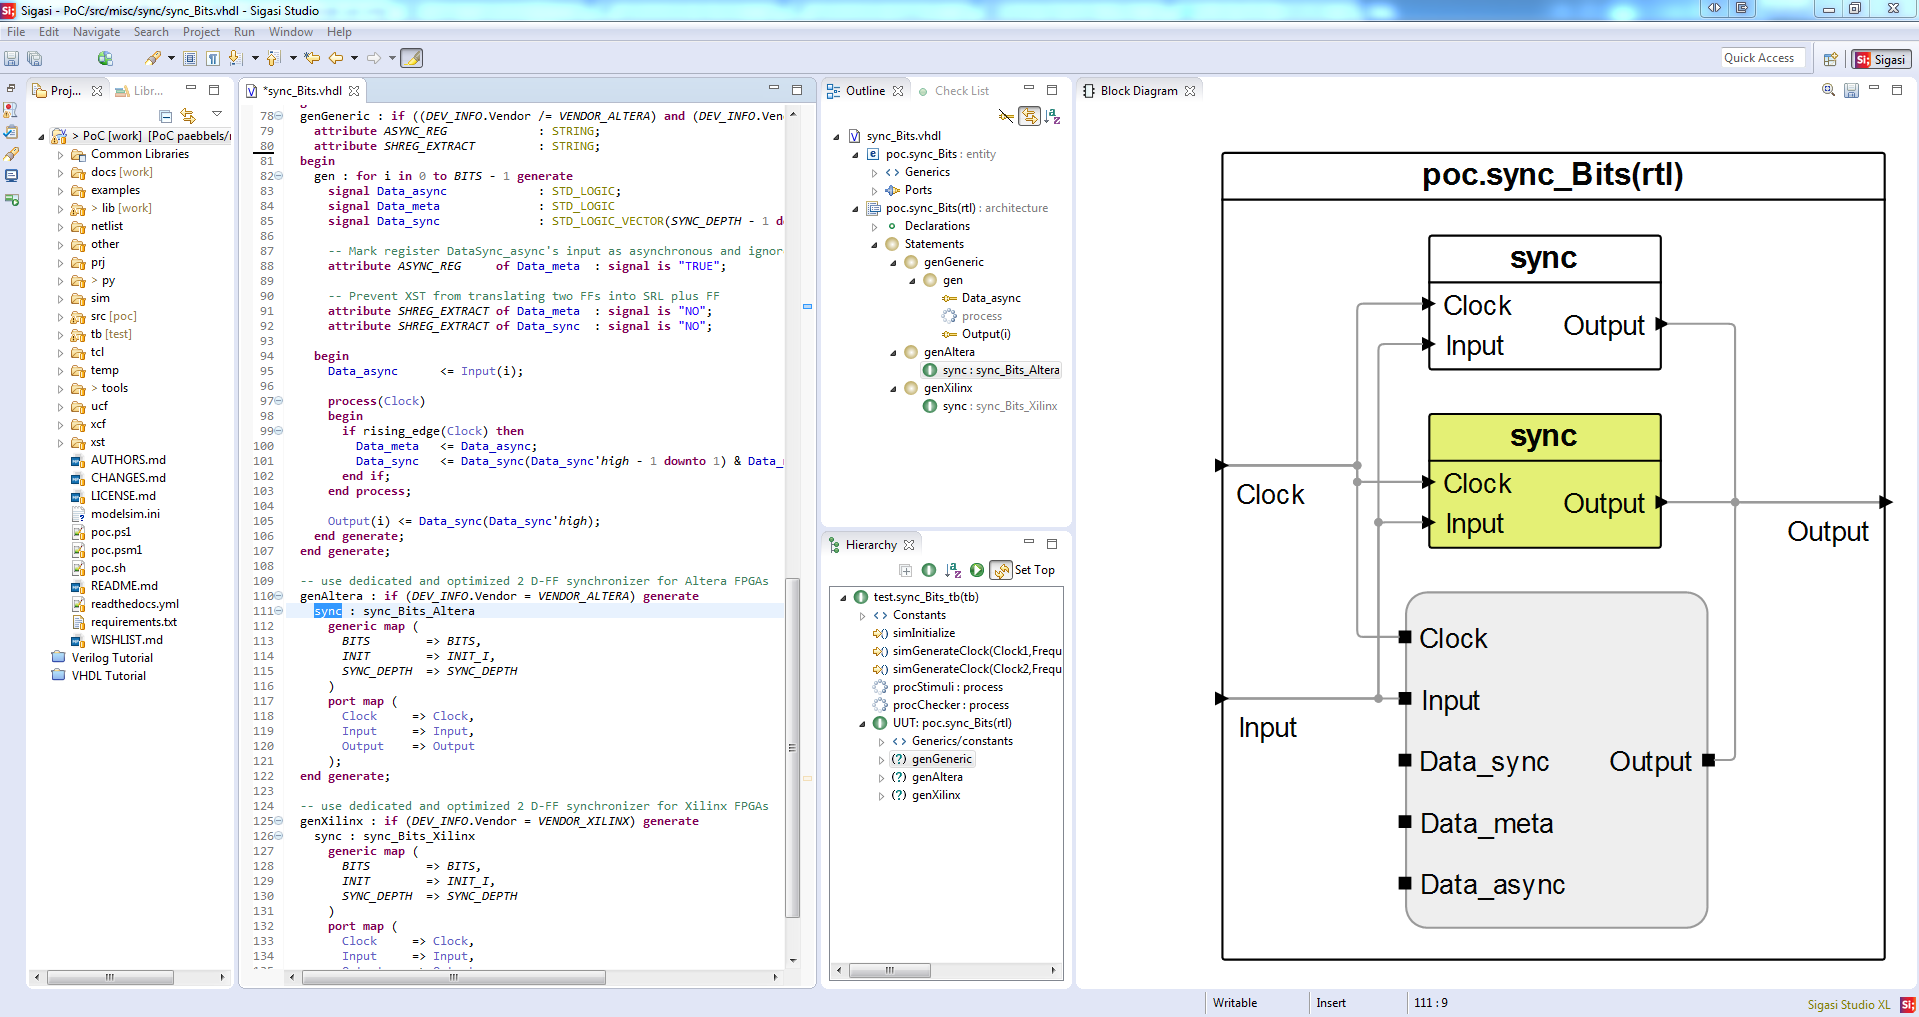Click the green play icon in Hierarchy
Image resolution: width=1919 pixels, height=1017 pixels.
point(977,570)
